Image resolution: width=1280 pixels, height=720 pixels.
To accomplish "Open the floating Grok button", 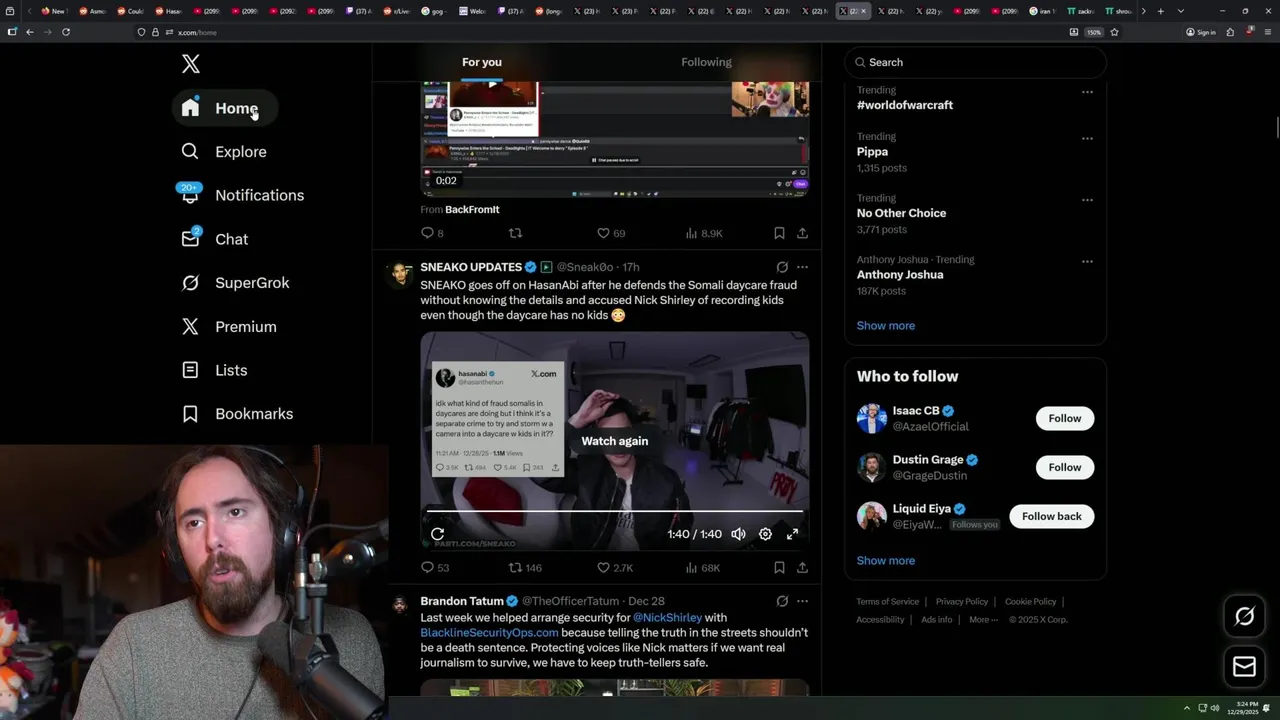I will pyautogui.click(x=1244, y=616).
